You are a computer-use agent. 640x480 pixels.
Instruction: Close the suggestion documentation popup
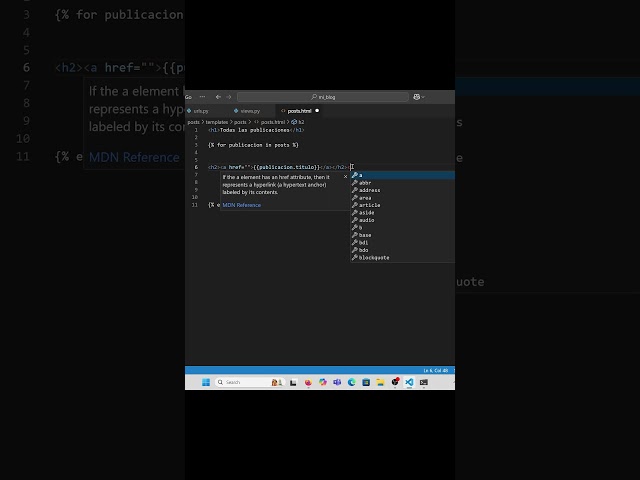pos(345,177)
